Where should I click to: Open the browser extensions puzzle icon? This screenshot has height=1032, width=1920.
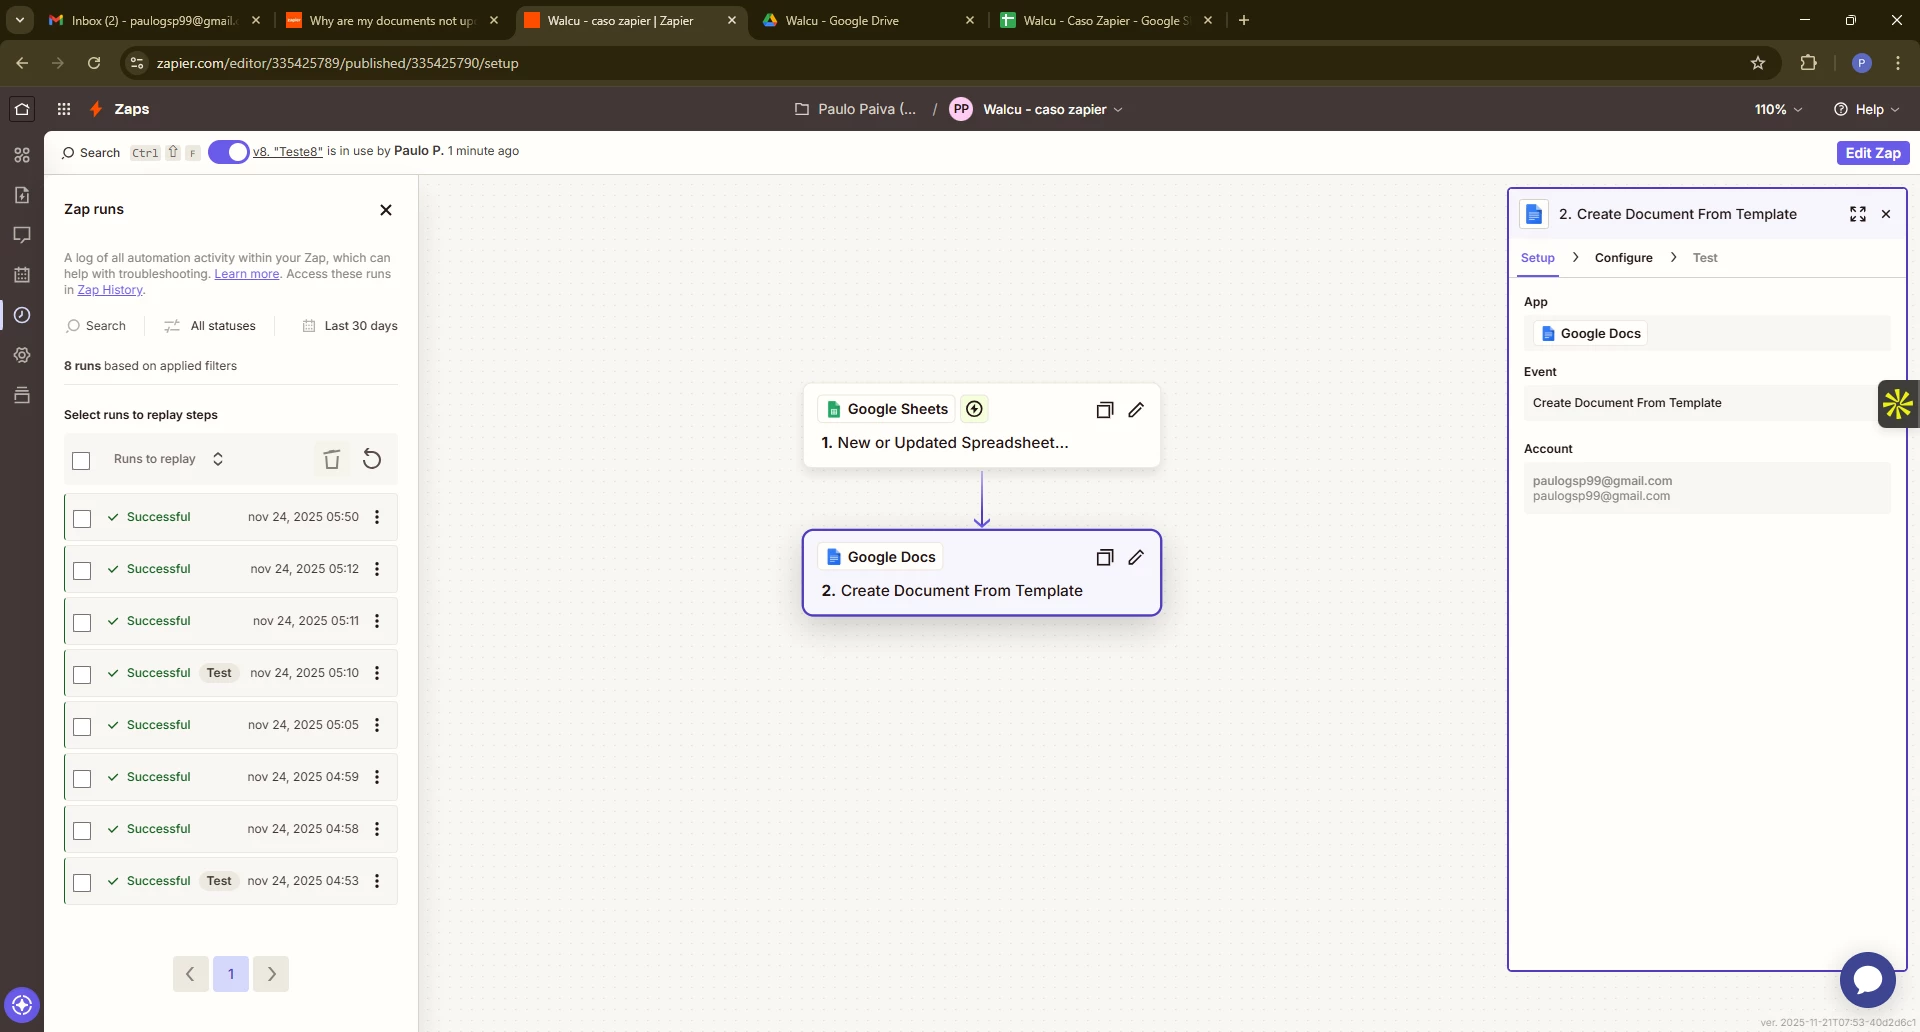pos(1808,63)
